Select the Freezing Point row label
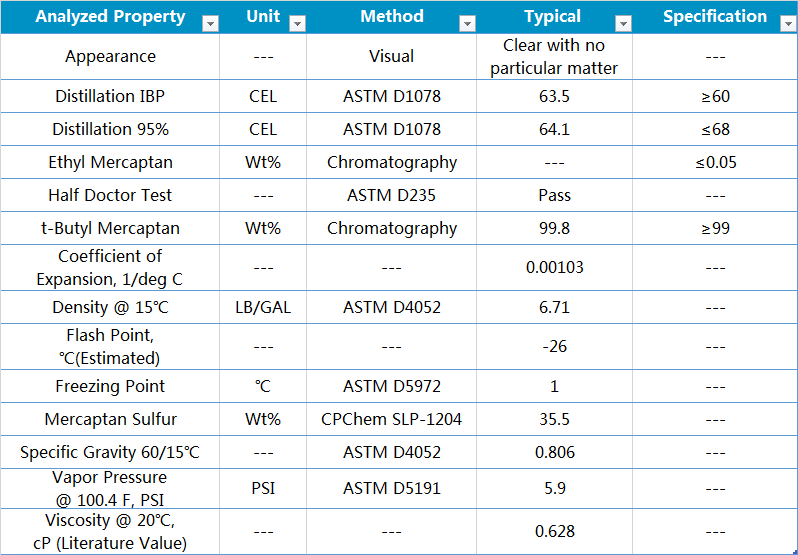Screen dimensions: 798x555 110,386
